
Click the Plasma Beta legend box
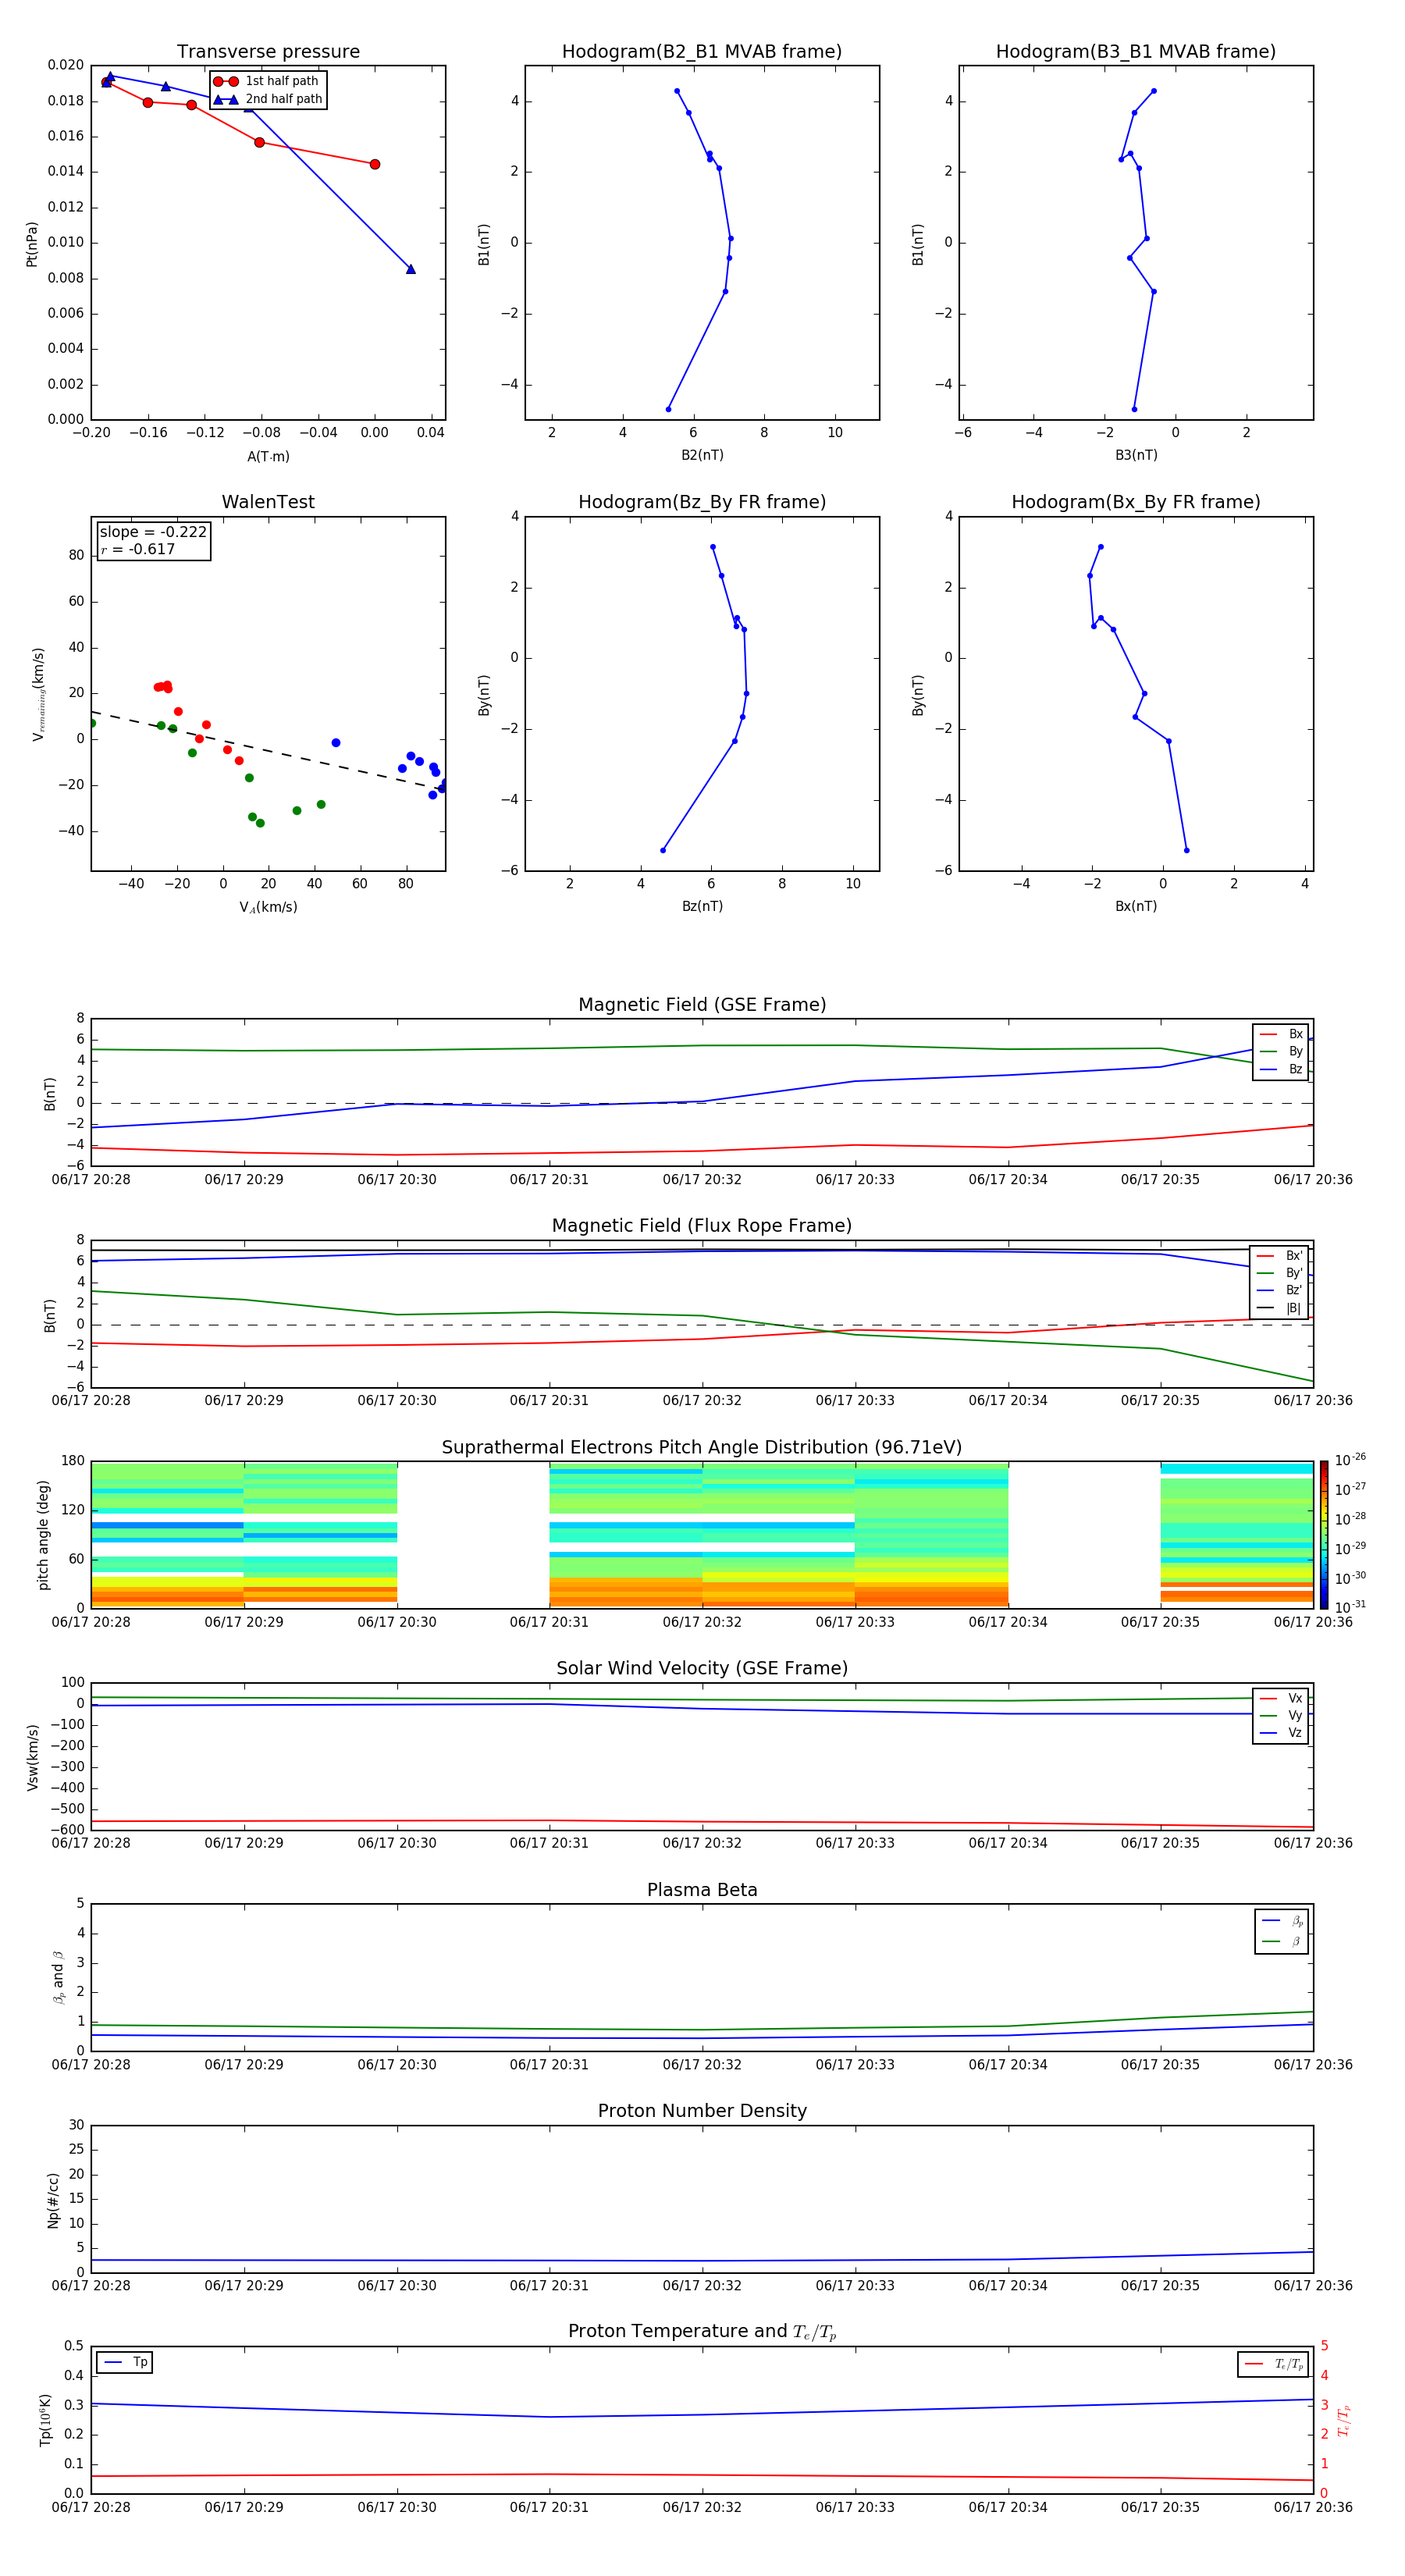pos(1281,1931)
